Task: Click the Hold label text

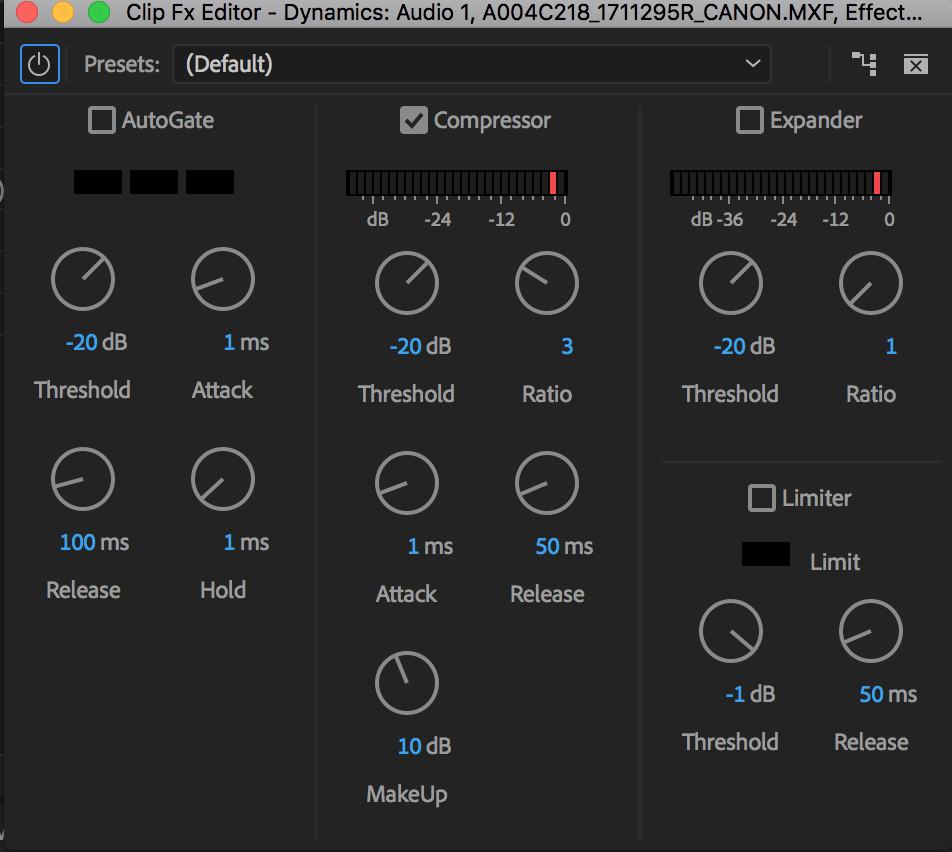Action: [223, 590]
